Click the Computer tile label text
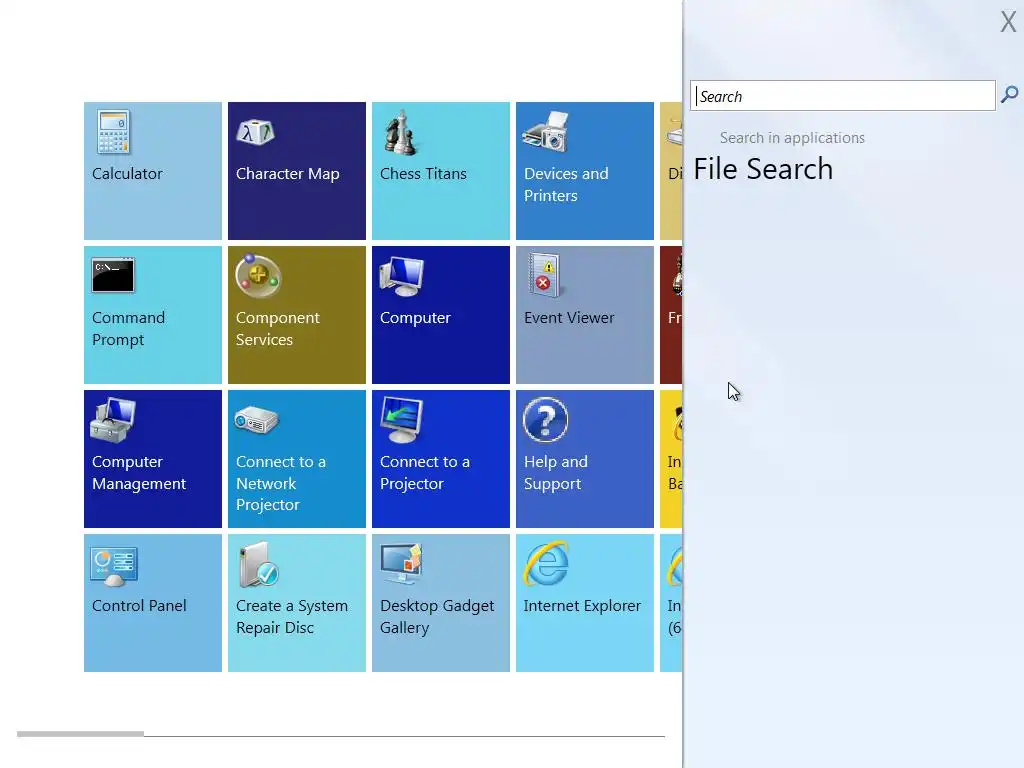1024x768 pixels. pos(415,318)
